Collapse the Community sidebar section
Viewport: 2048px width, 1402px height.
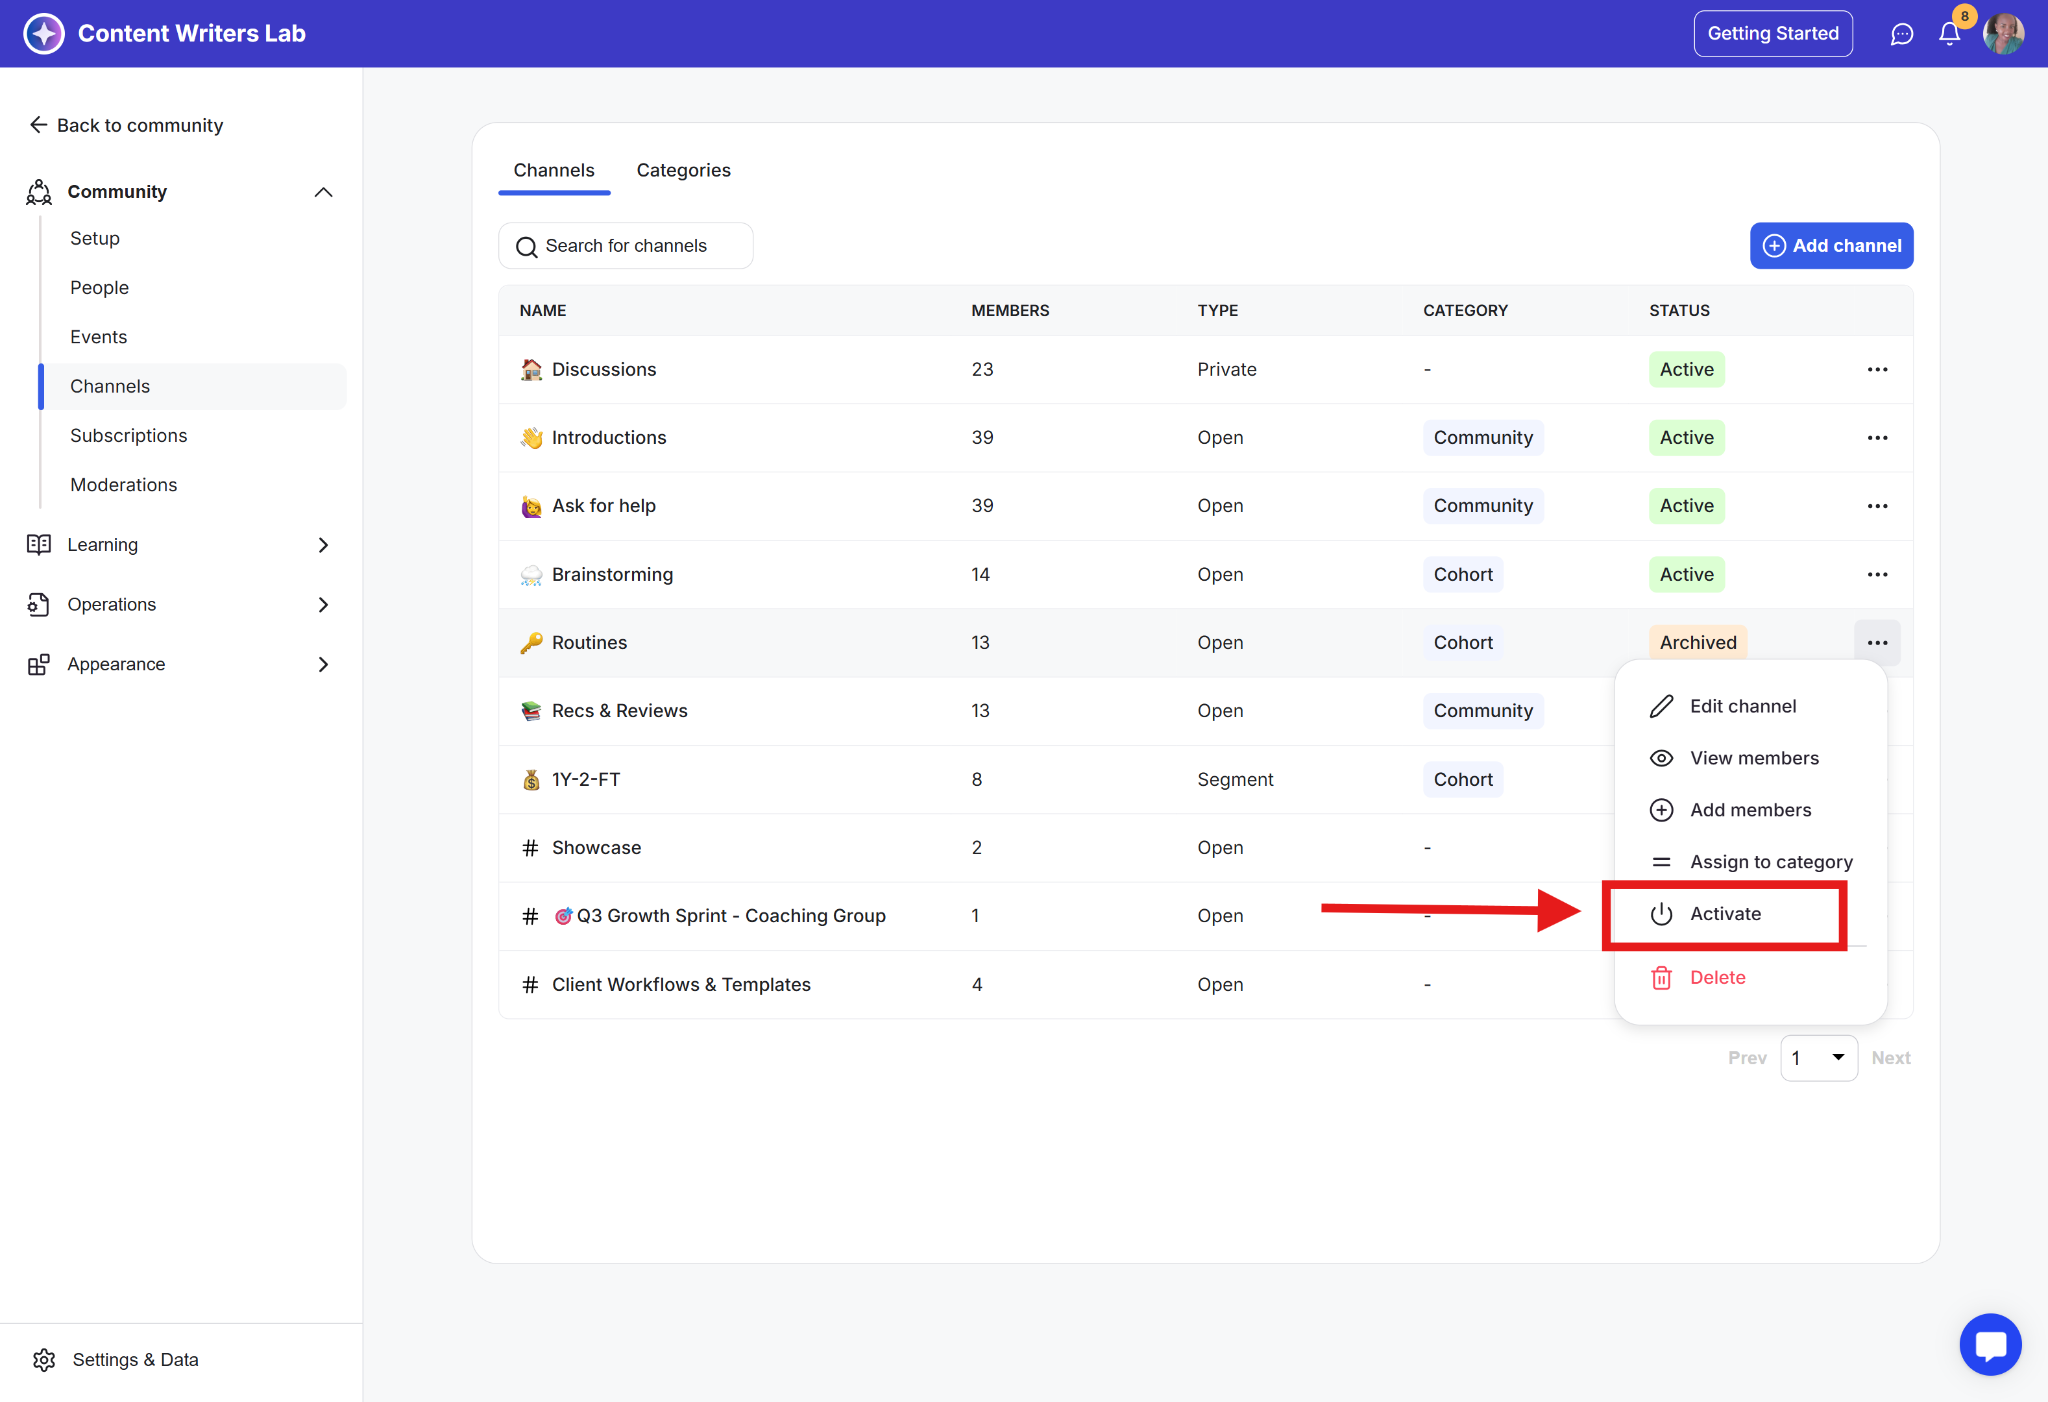point(323,192)
